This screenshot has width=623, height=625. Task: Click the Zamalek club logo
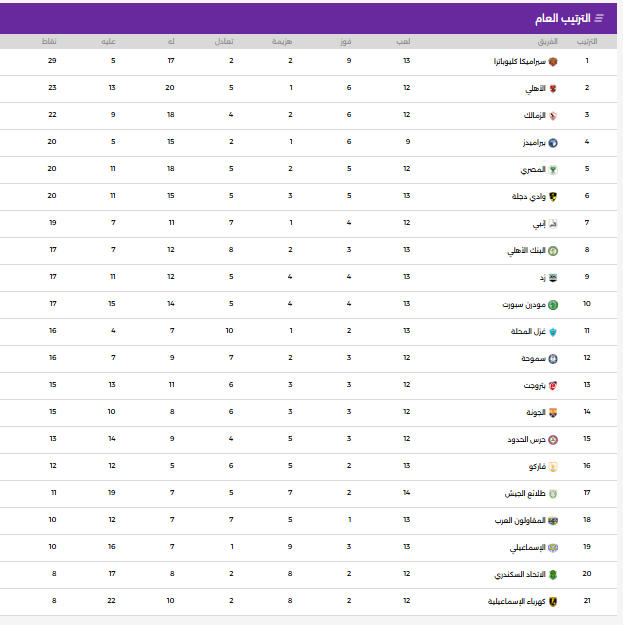(553, 116)
